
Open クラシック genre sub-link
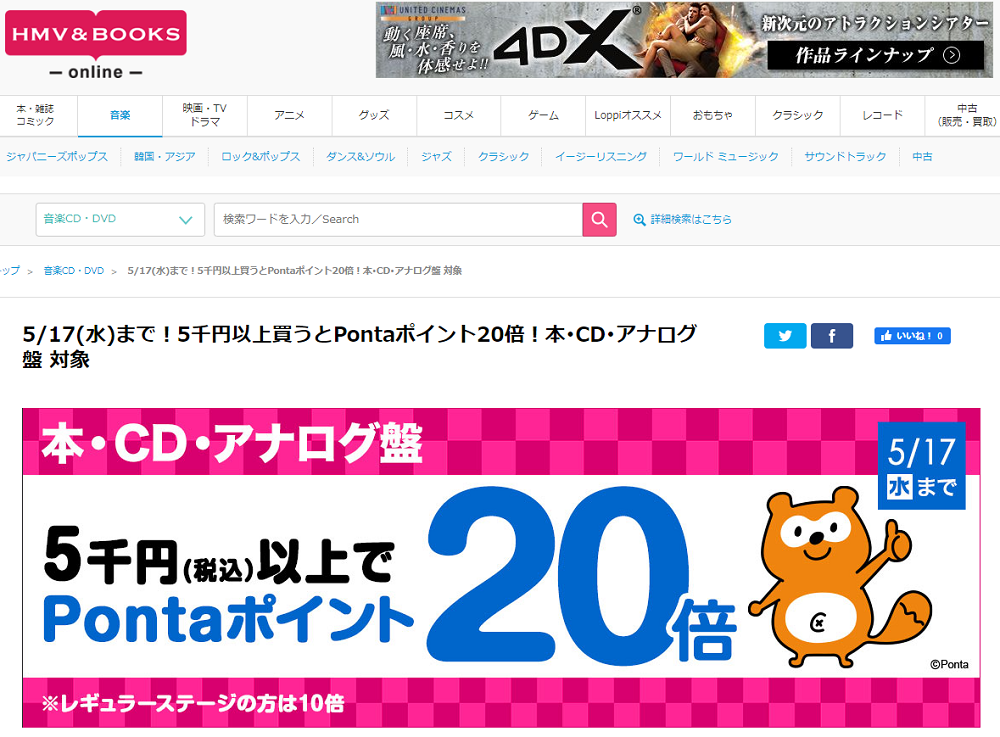pos(503,156)
